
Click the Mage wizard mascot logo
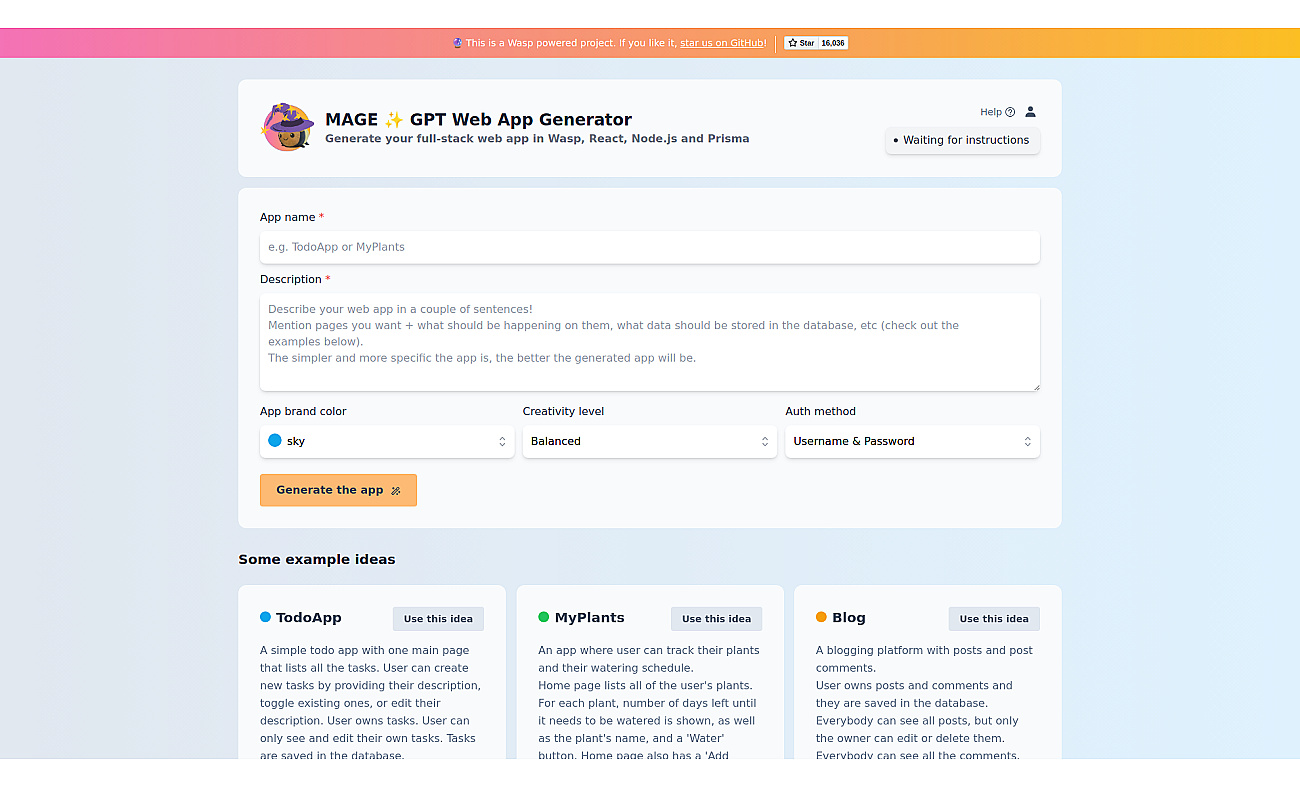click(x=287, y=127)
